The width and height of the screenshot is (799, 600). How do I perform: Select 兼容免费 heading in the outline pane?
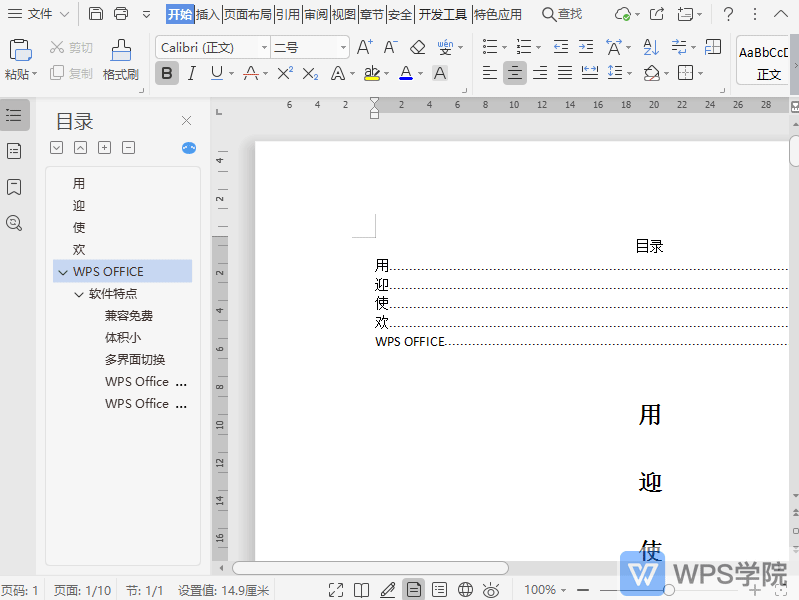(129, 316)
